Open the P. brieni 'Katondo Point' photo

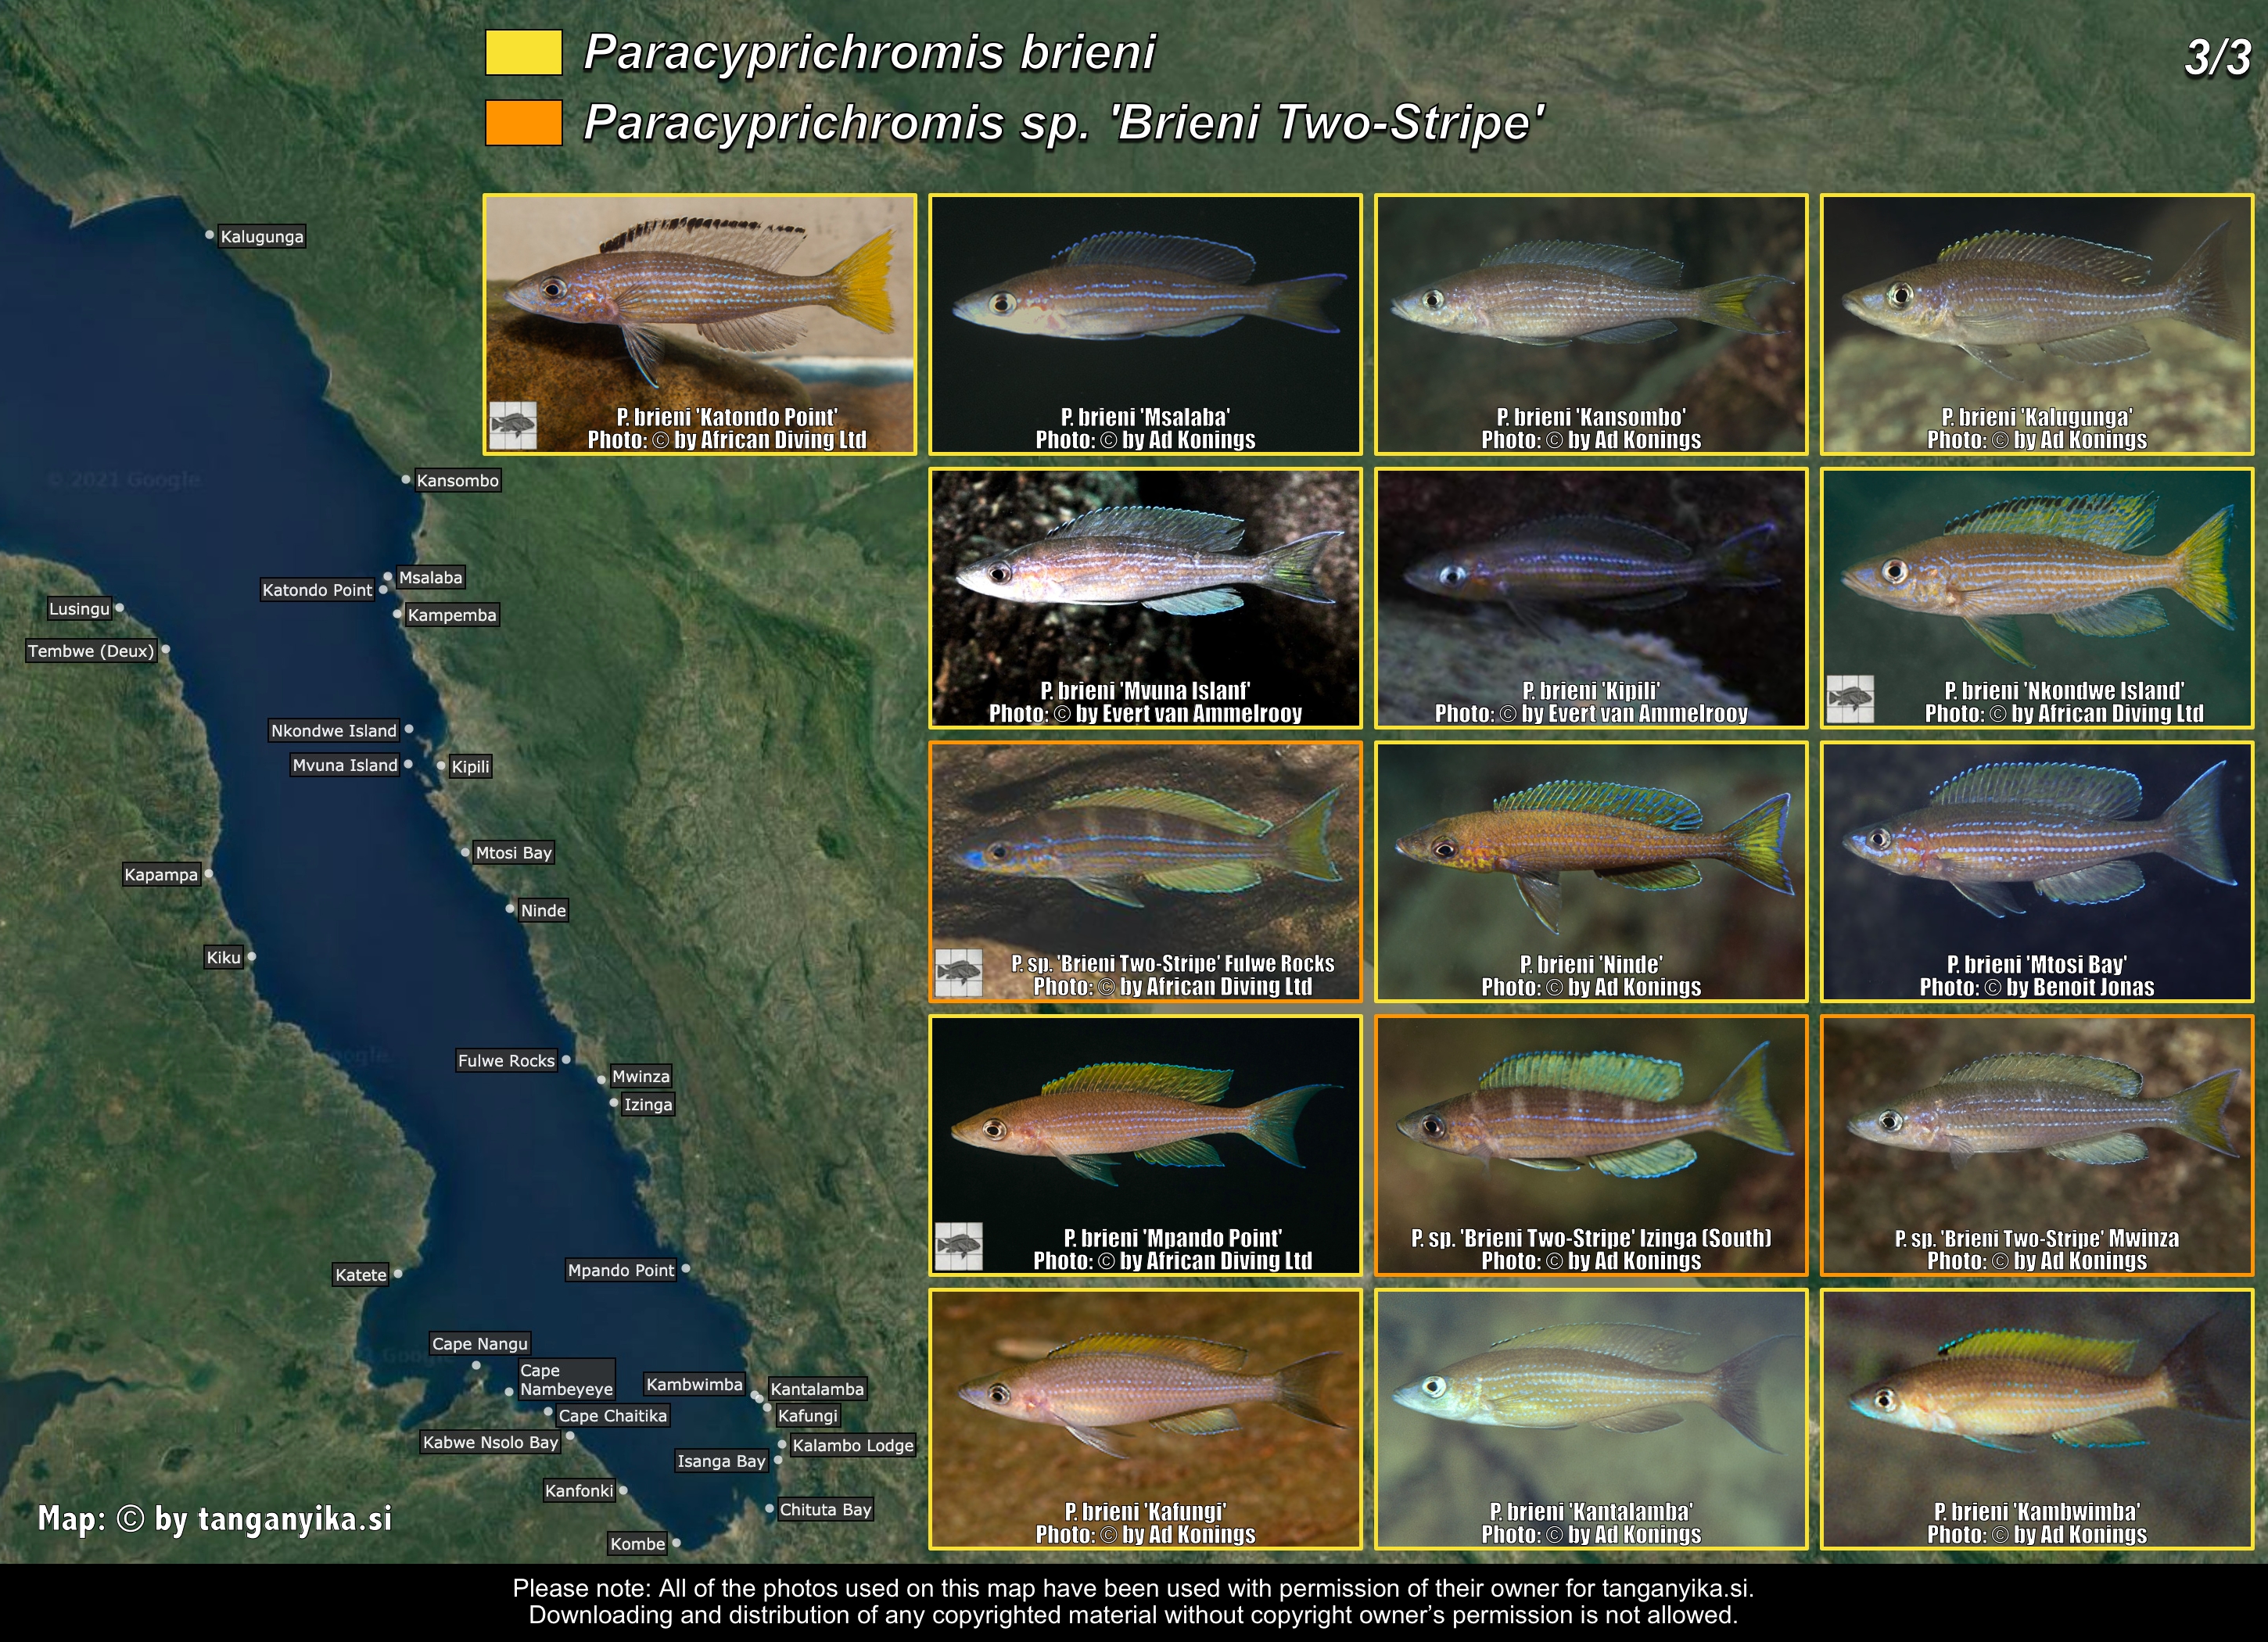700,324
